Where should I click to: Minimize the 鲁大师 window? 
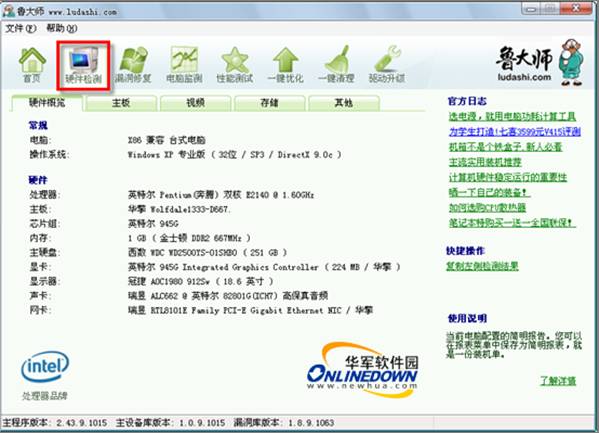coord(531,9)
